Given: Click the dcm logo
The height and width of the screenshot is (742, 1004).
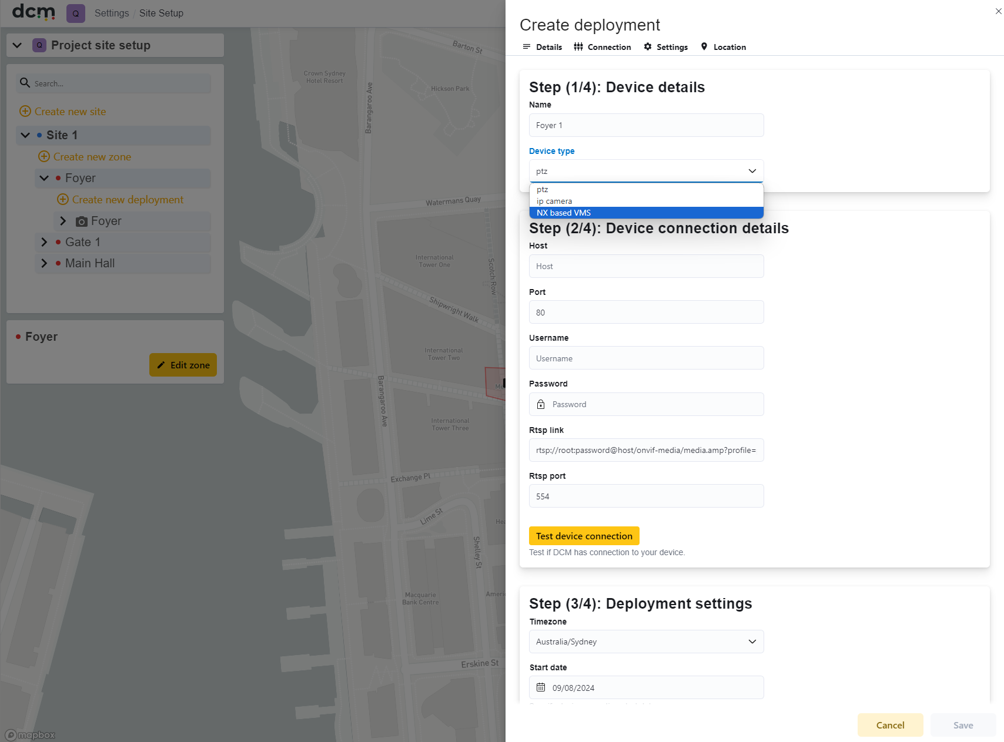Looking at the screenshot, I should point(34,12).
